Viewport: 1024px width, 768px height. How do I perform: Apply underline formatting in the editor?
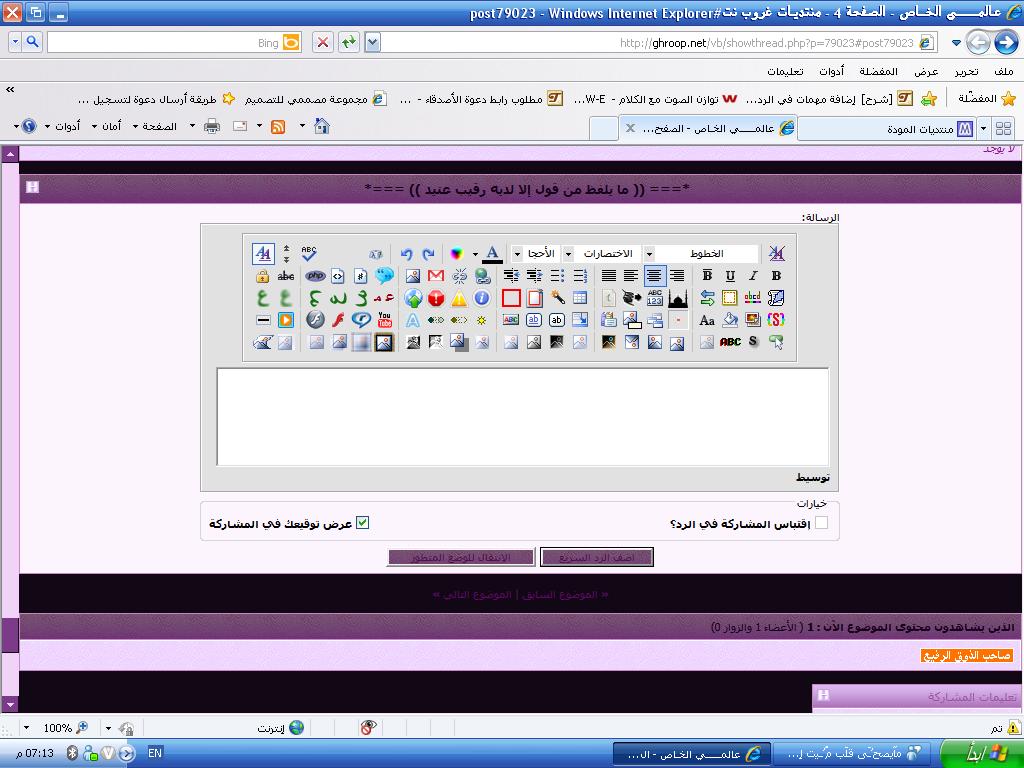pos(730,276)
